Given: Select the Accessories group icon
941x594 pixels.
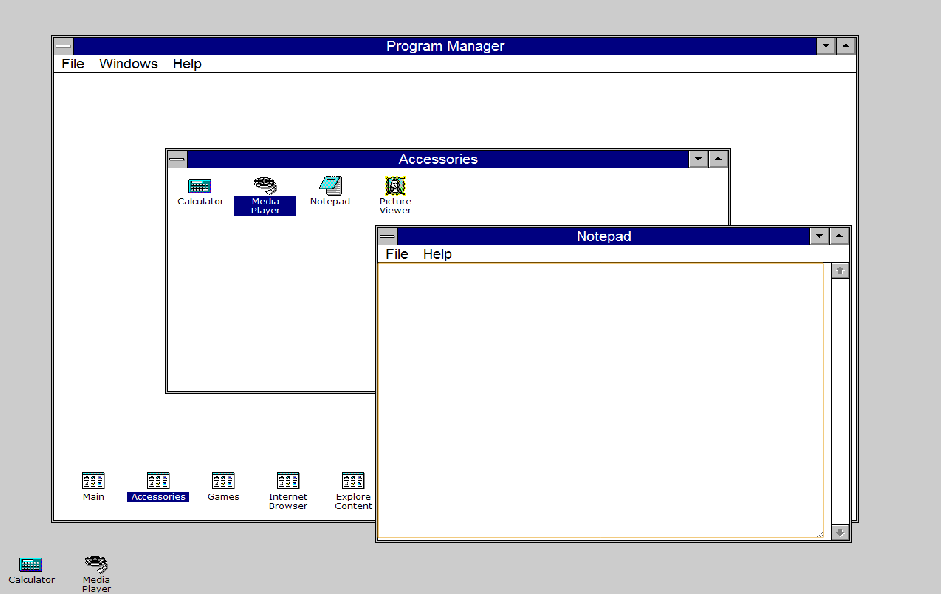Looking at the screenshot, I should tap(157, 482).
